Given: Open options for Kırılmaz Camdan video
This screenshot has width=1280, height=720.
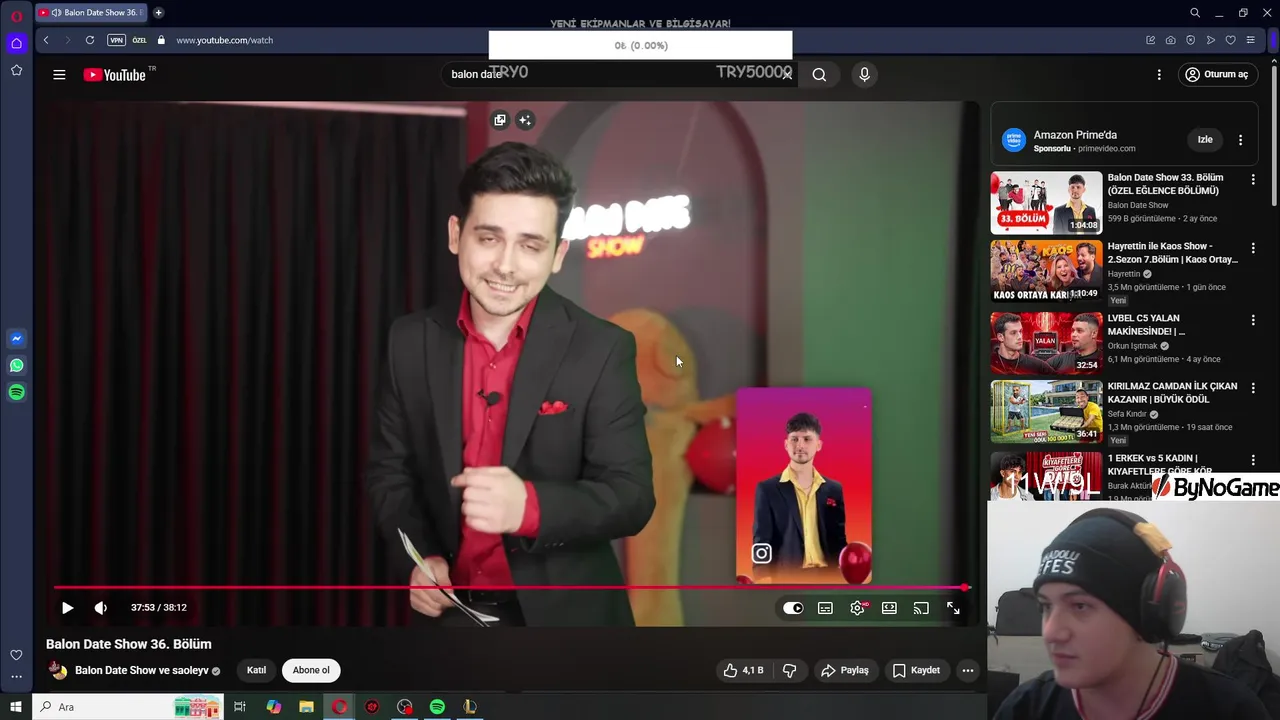Looking at the screenshot, I should click(1253, 388).
